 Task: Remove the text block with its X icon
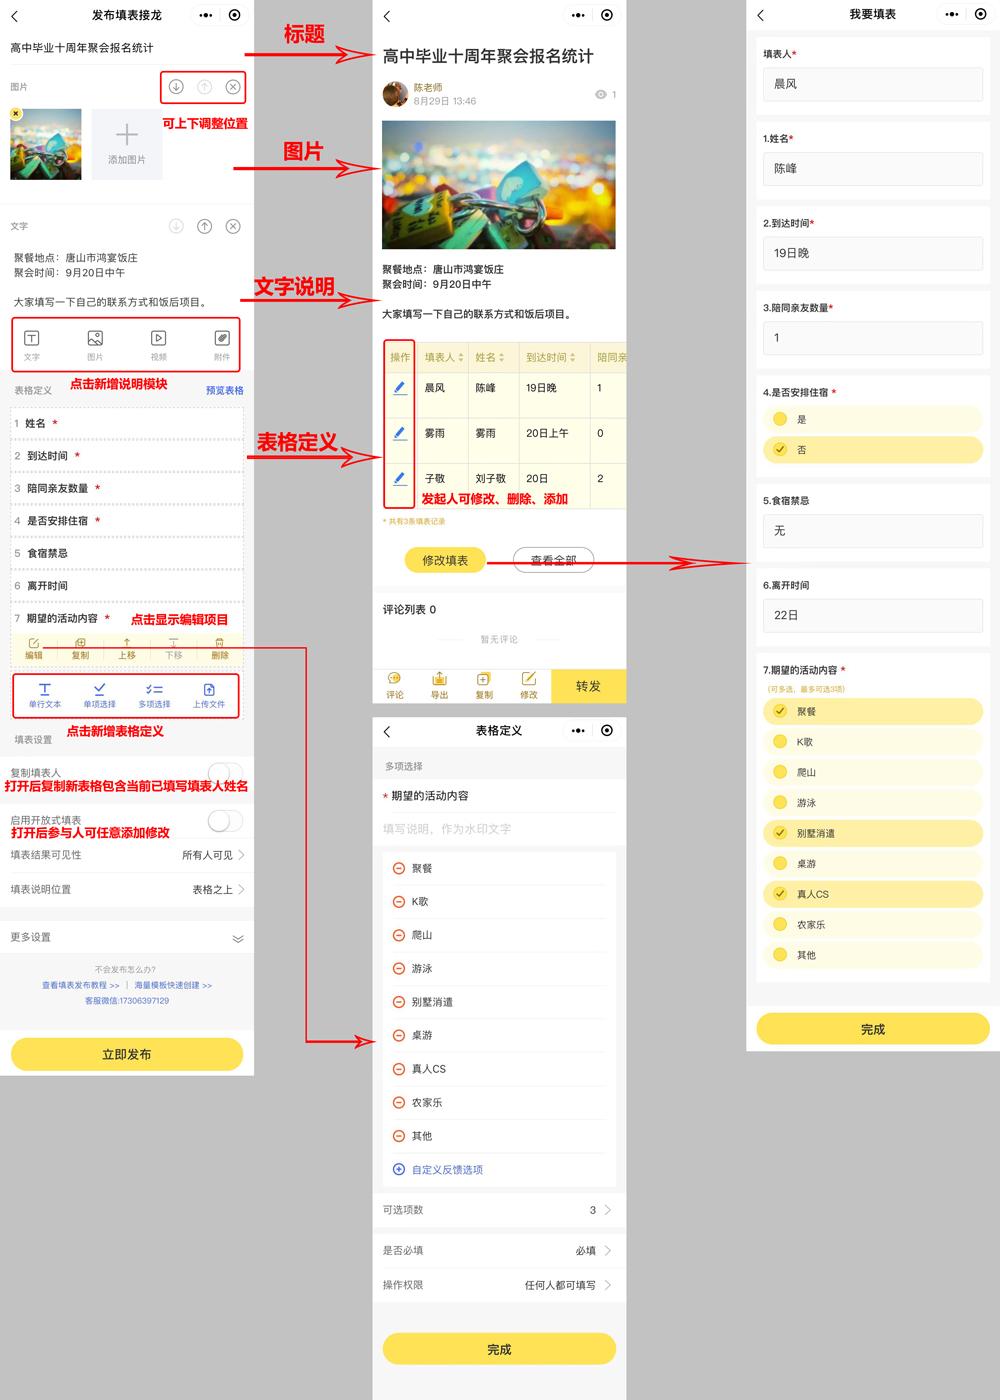pos(233,226)
